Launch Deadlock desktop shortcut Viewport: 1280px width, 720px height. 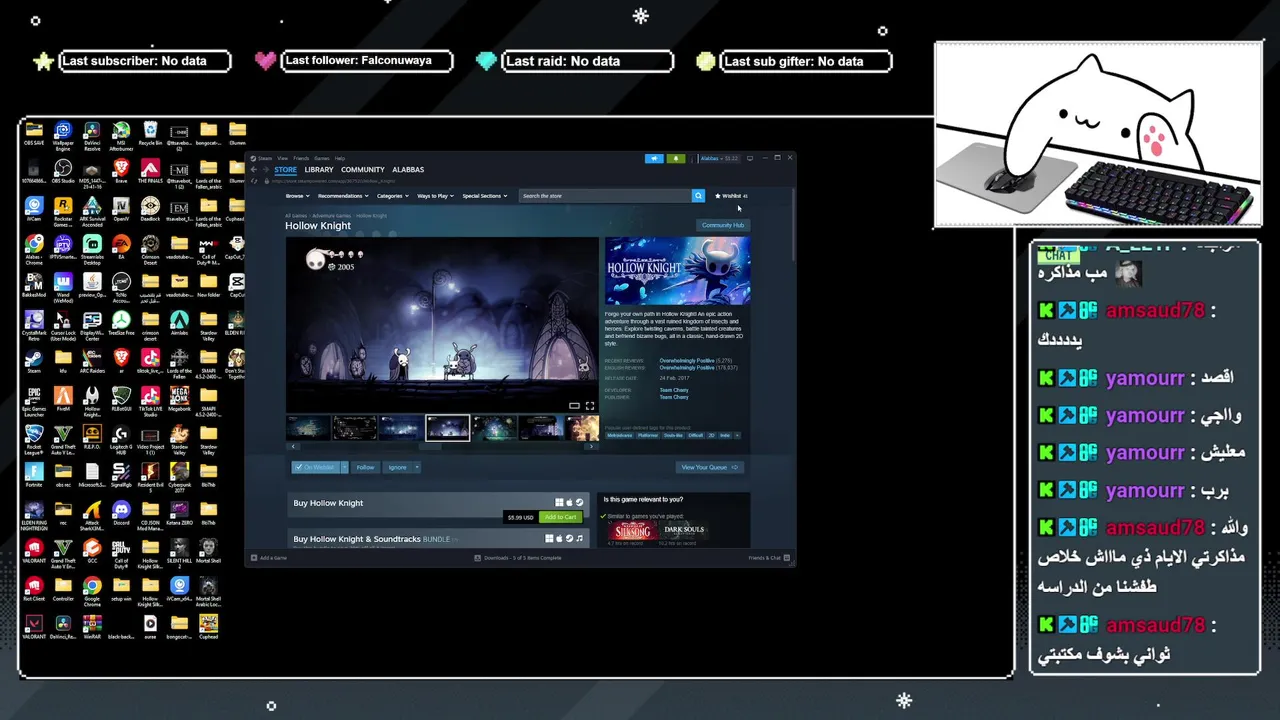150,211
